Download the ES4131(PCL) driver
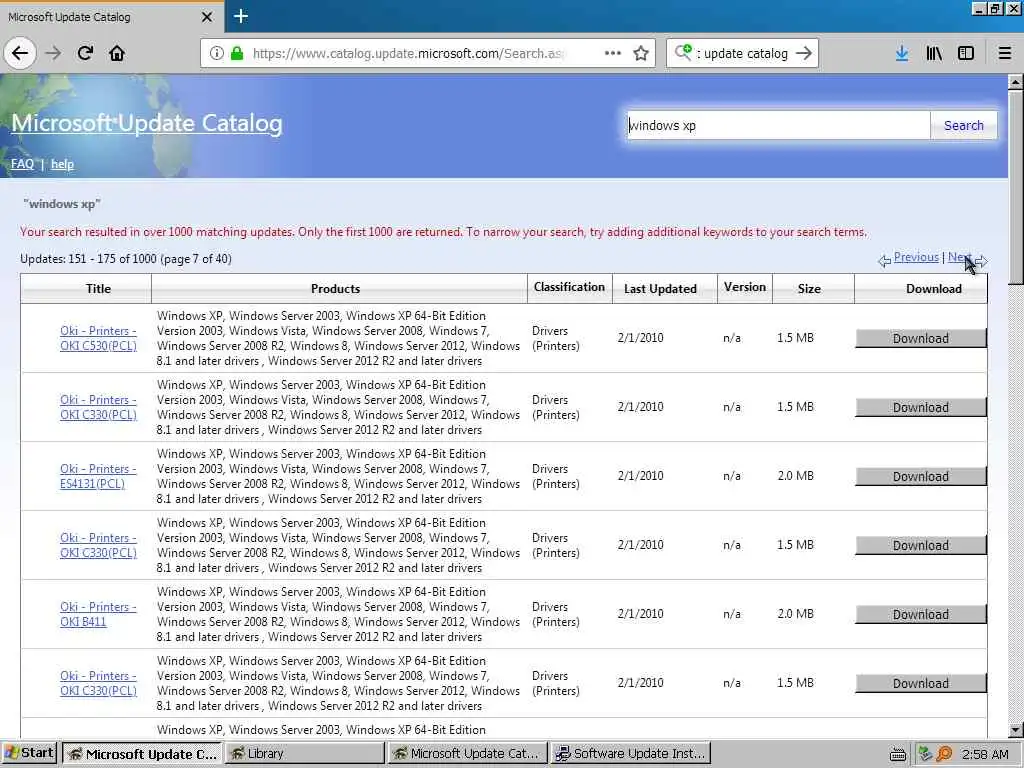This screenshot has height=768, width=1024. pyautogui.click(x=920, y=477)
